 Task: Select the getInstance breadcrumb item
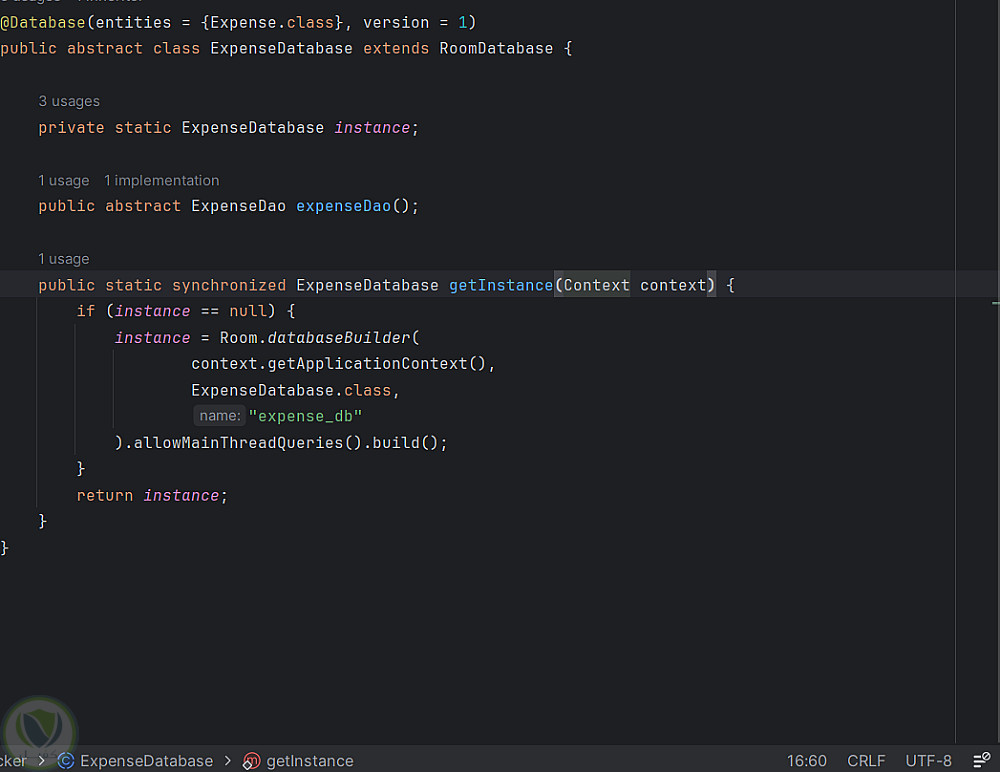(x=309, y=761)
